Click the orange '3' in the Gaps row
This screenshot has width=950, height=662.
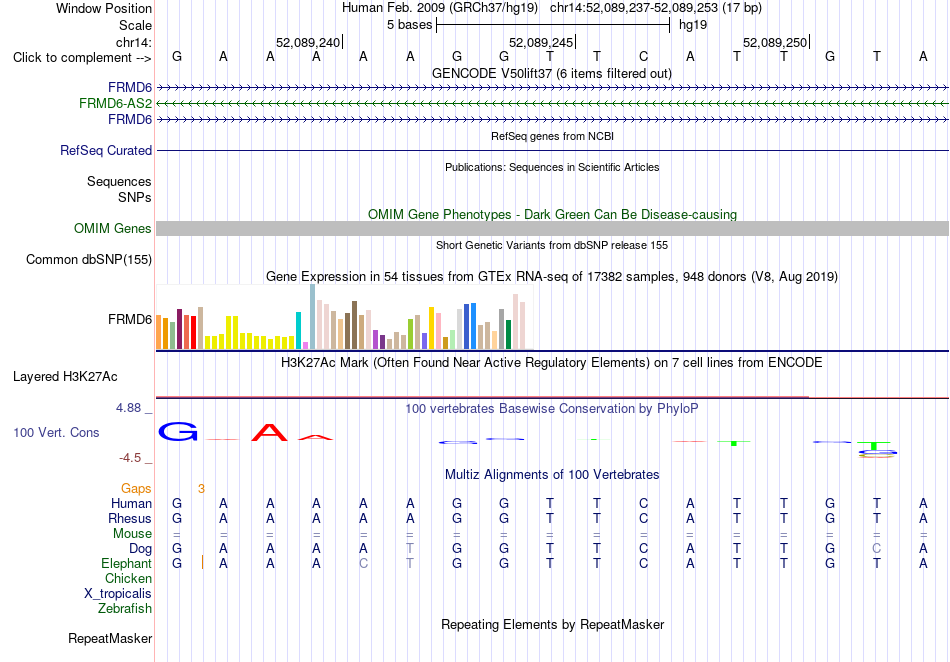201,489
